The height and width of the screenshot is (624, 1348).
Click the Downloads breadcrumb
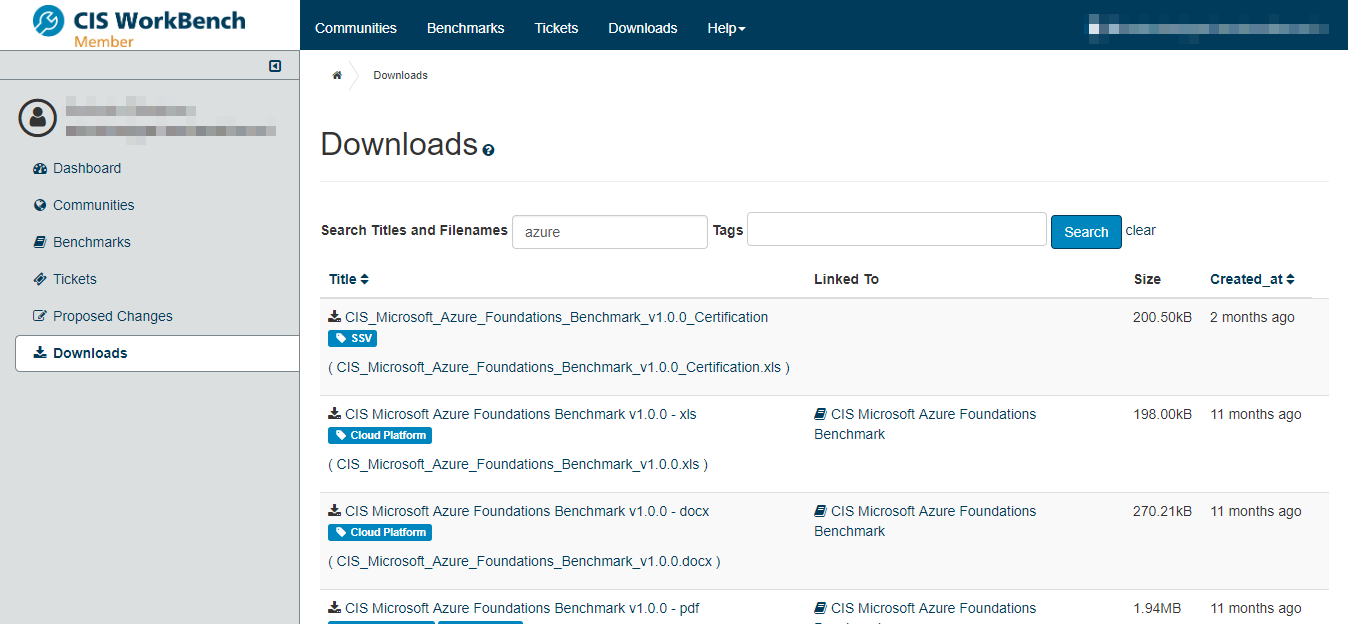pyautogui.click(x=400, y=75)
